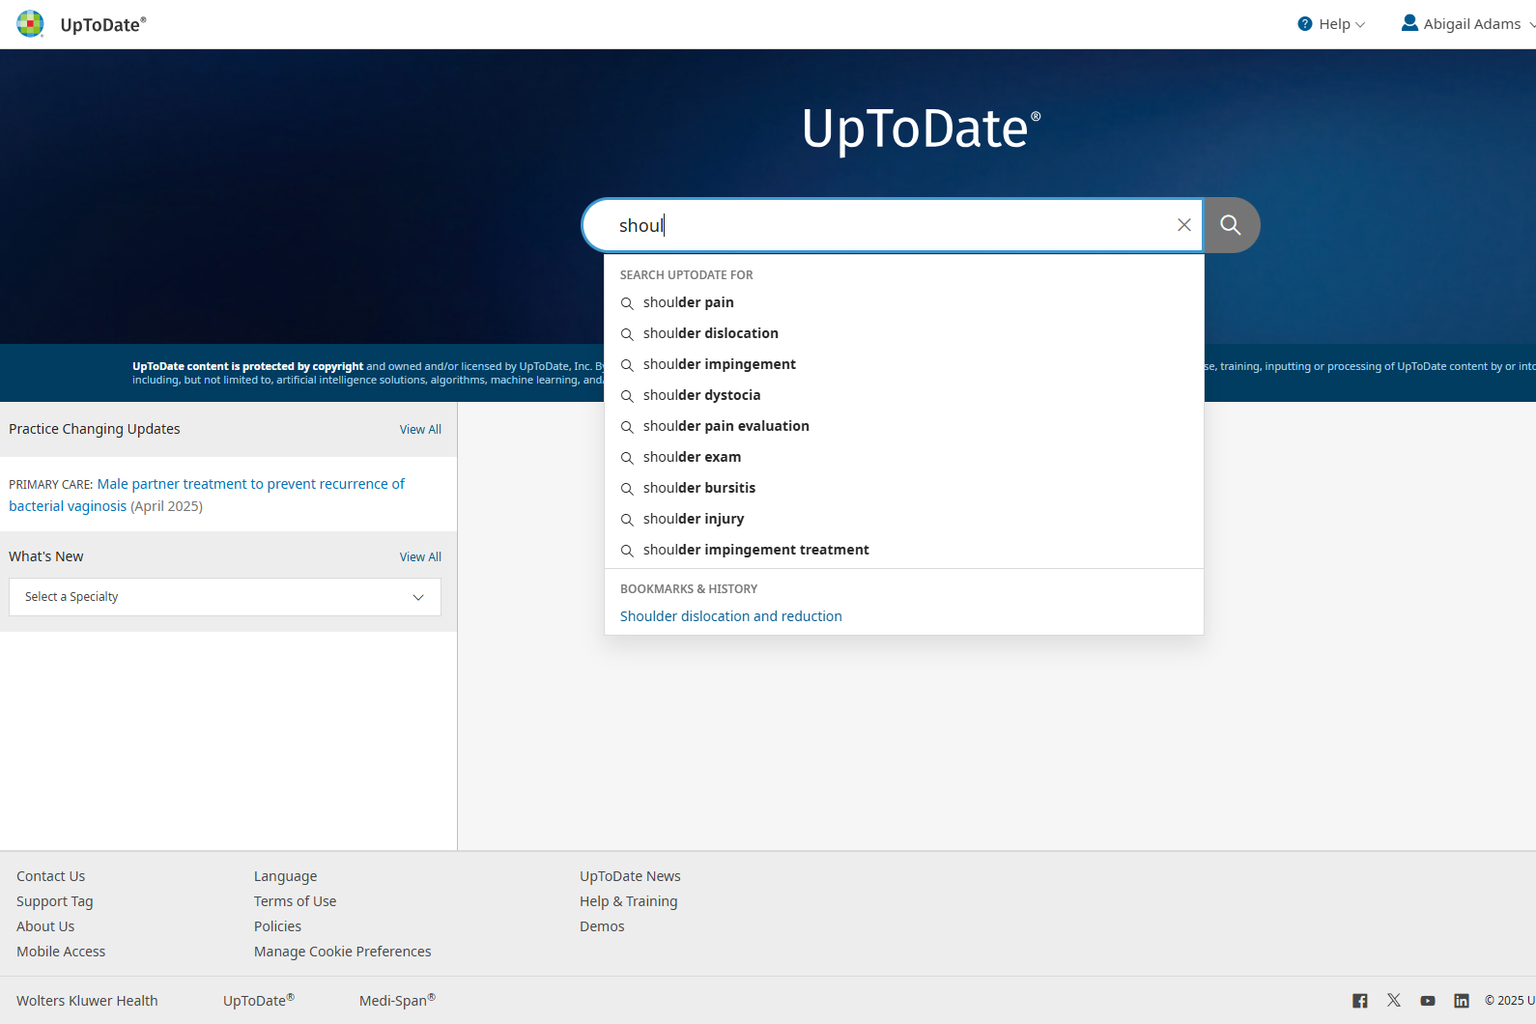
Task: Open the X (Twitter) icon in footer
Action: pos(1394,1001)
